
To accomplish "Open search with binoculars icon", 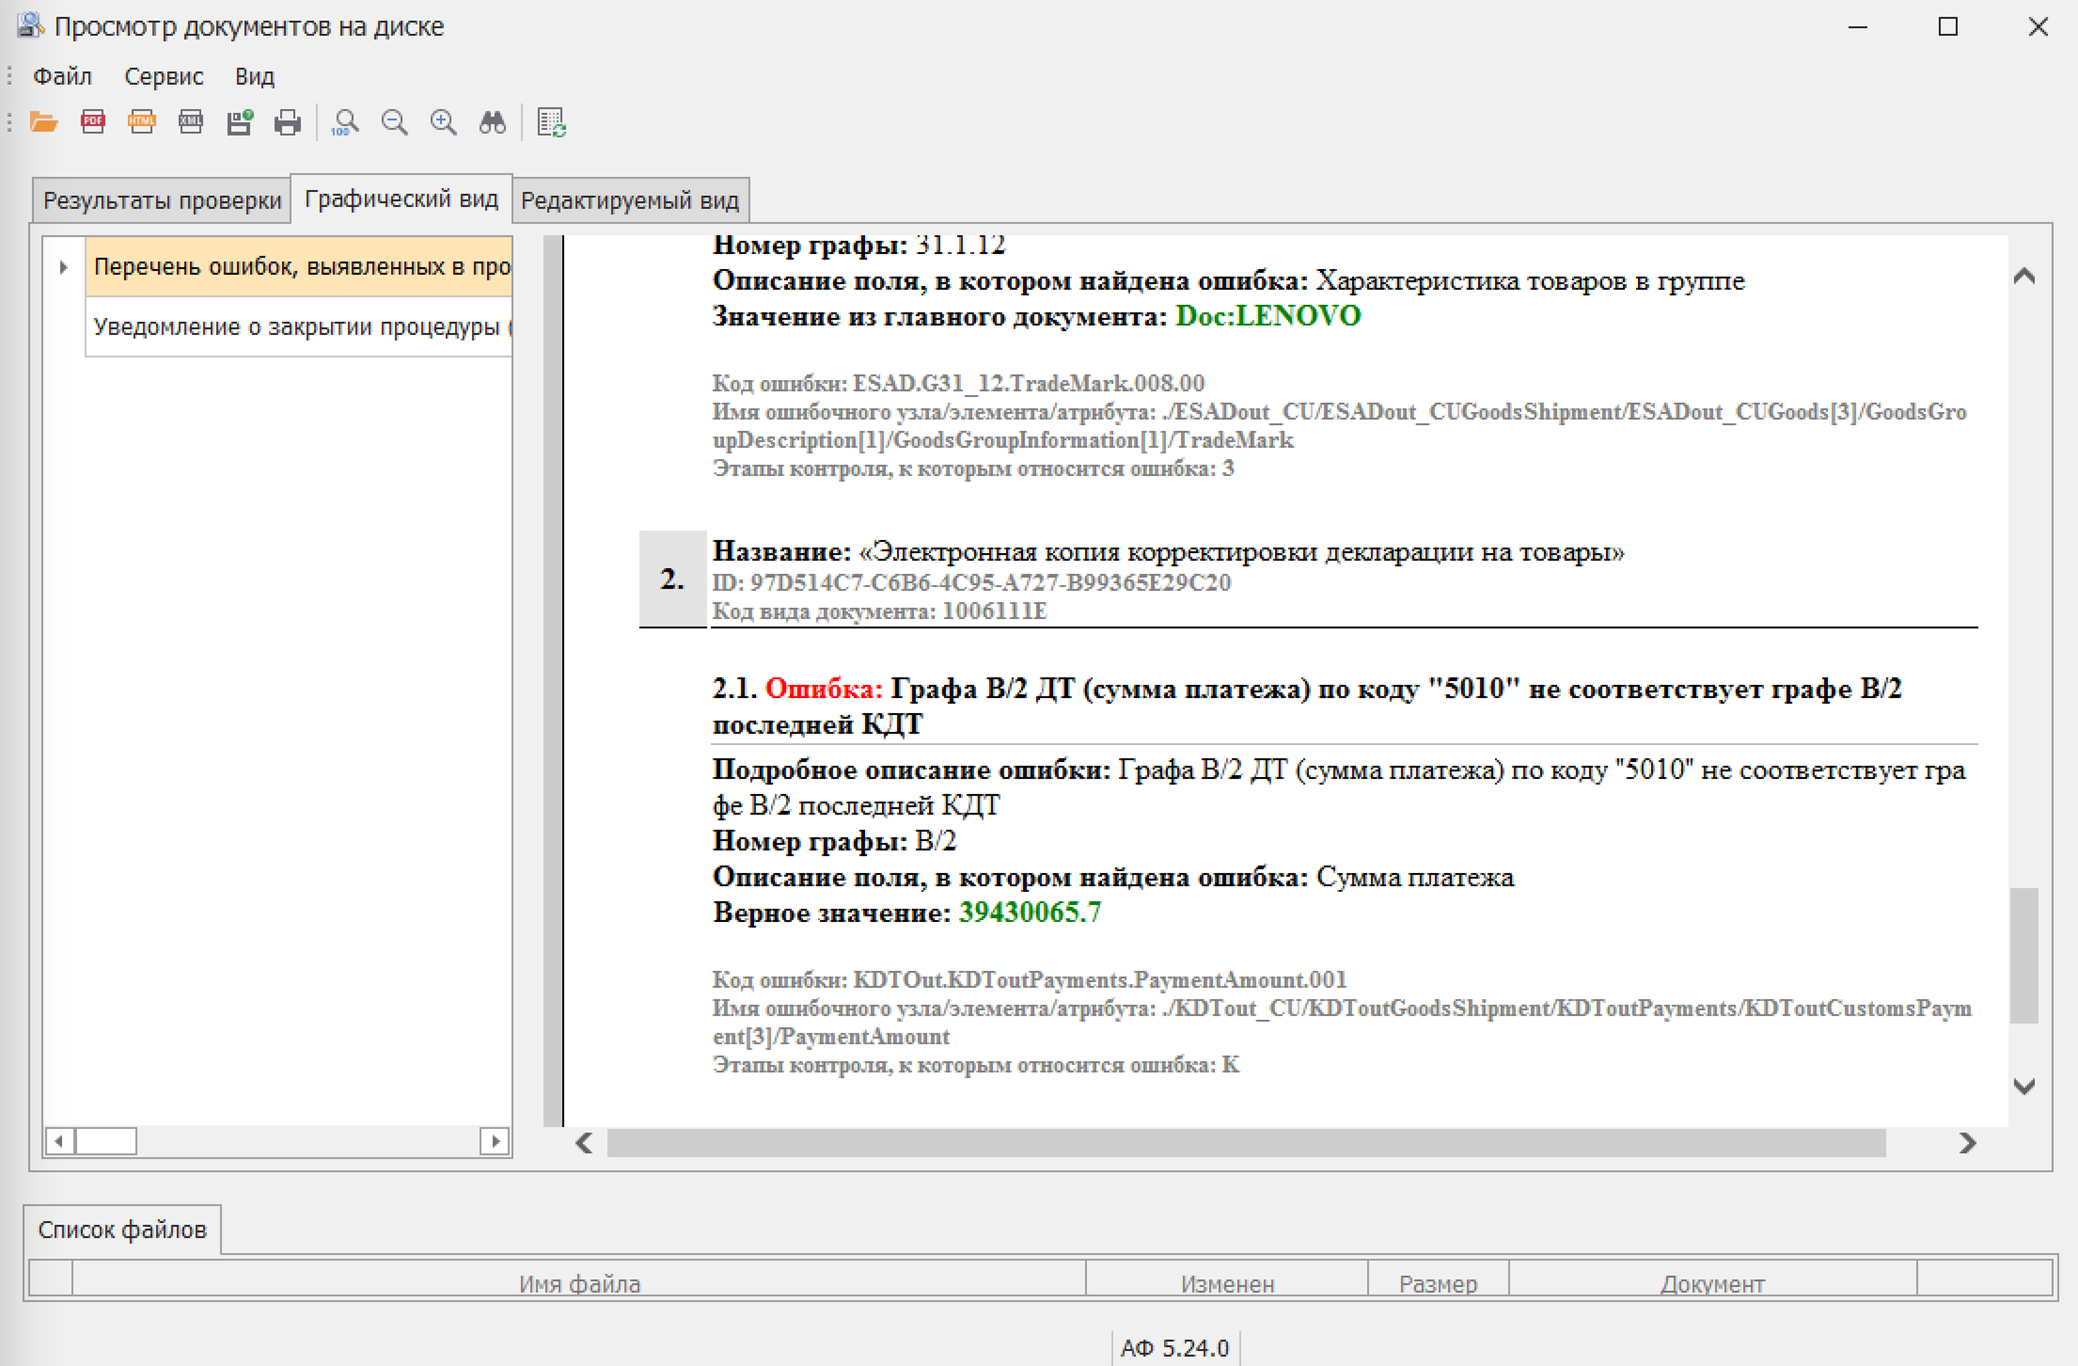I will (492, 122).
